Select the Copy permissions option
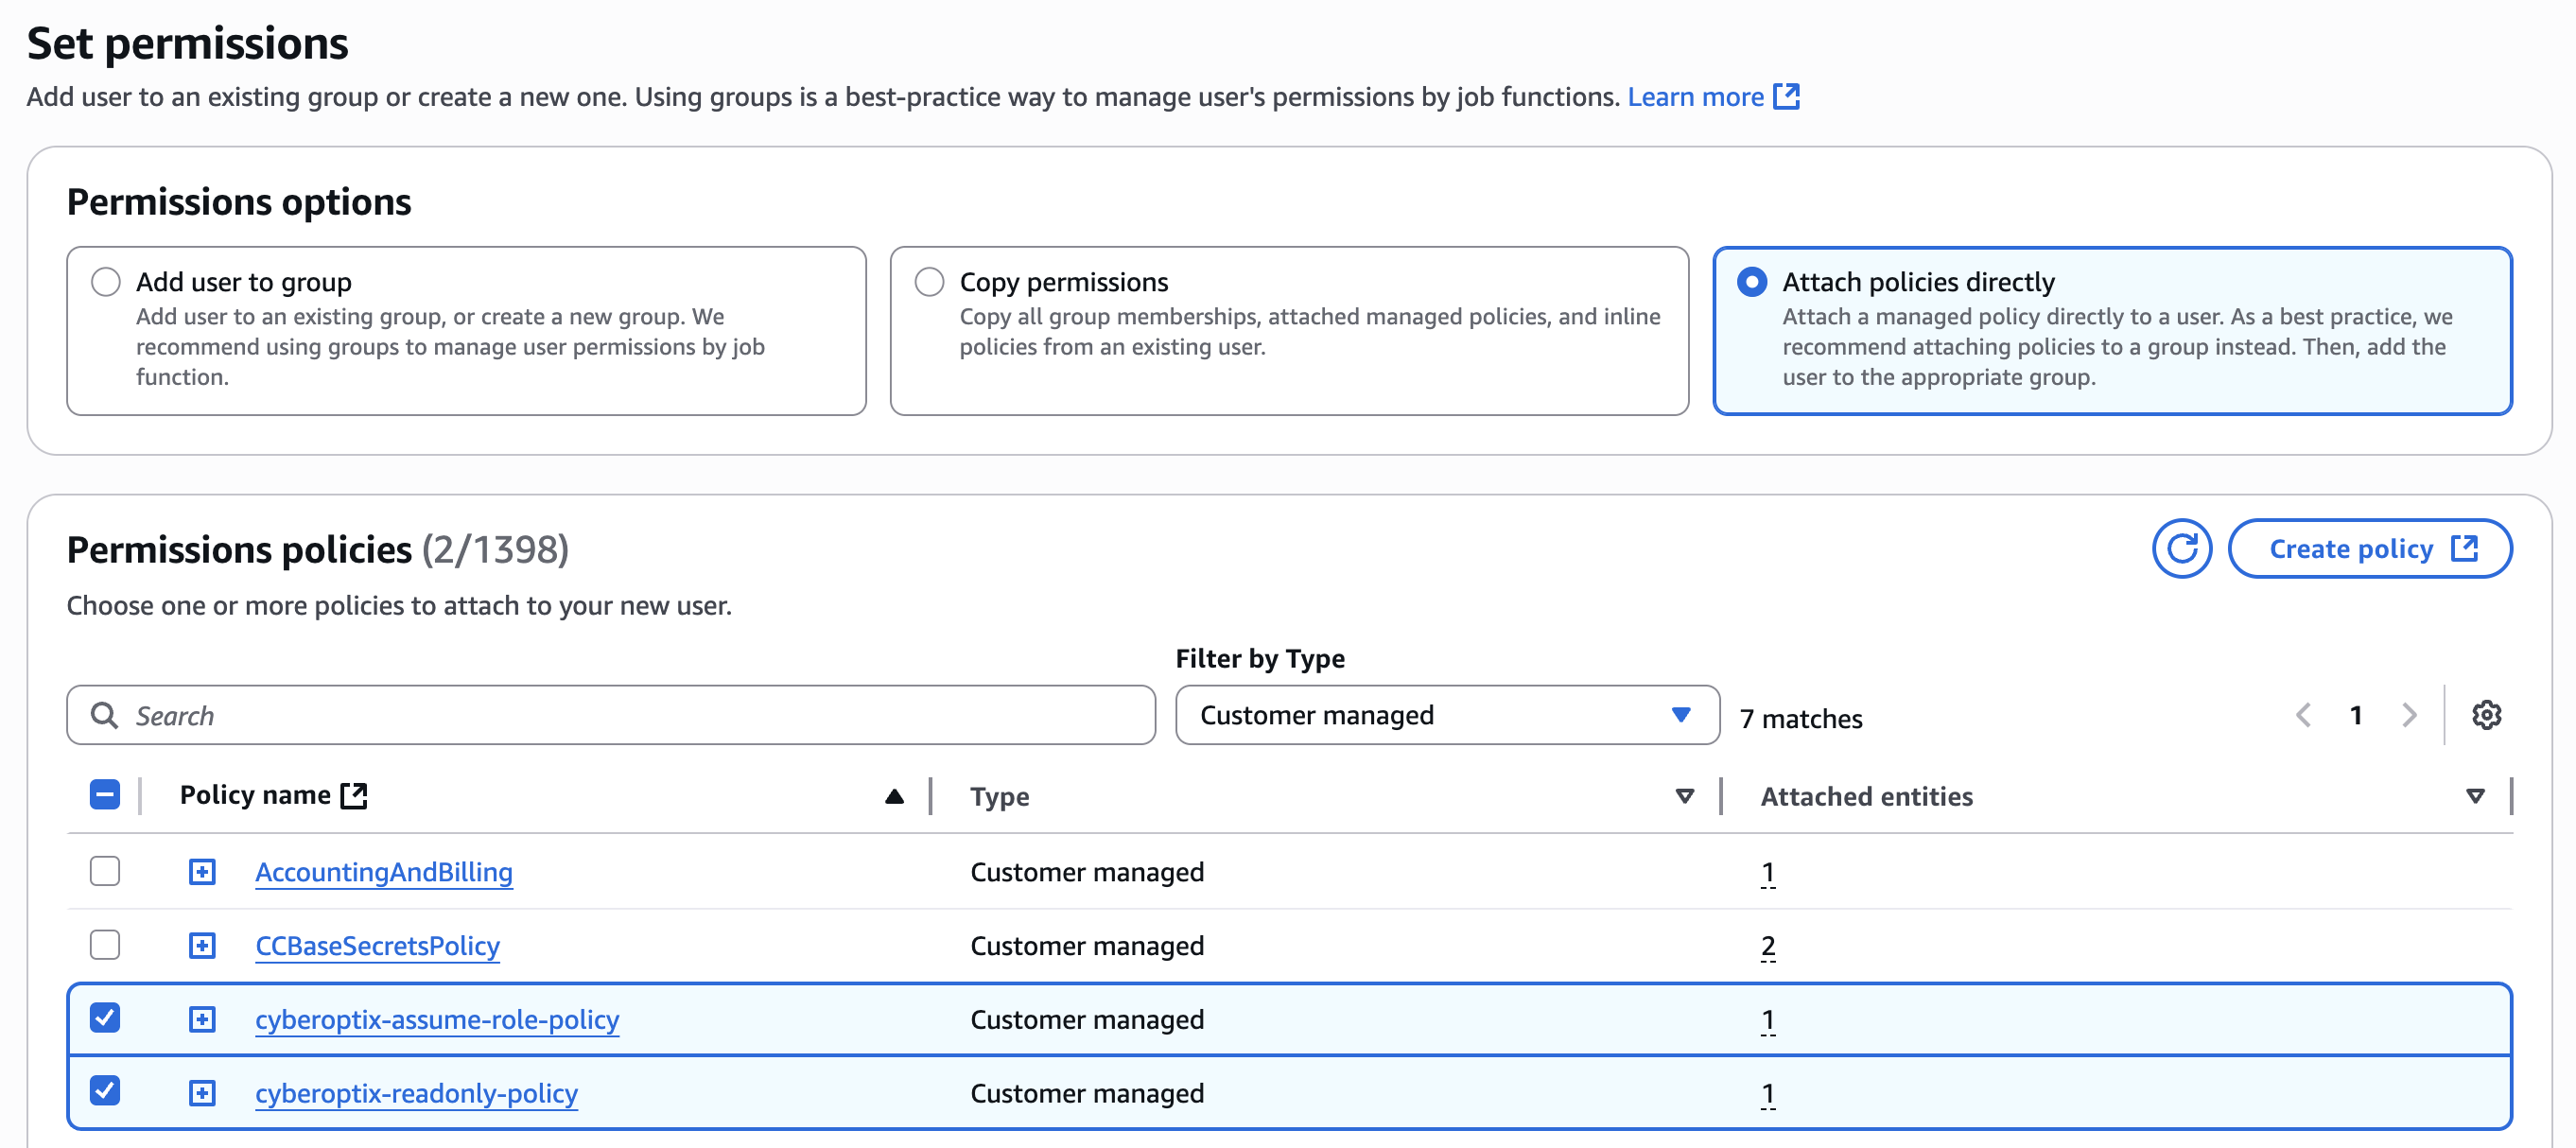 click(x=929, y=281)
